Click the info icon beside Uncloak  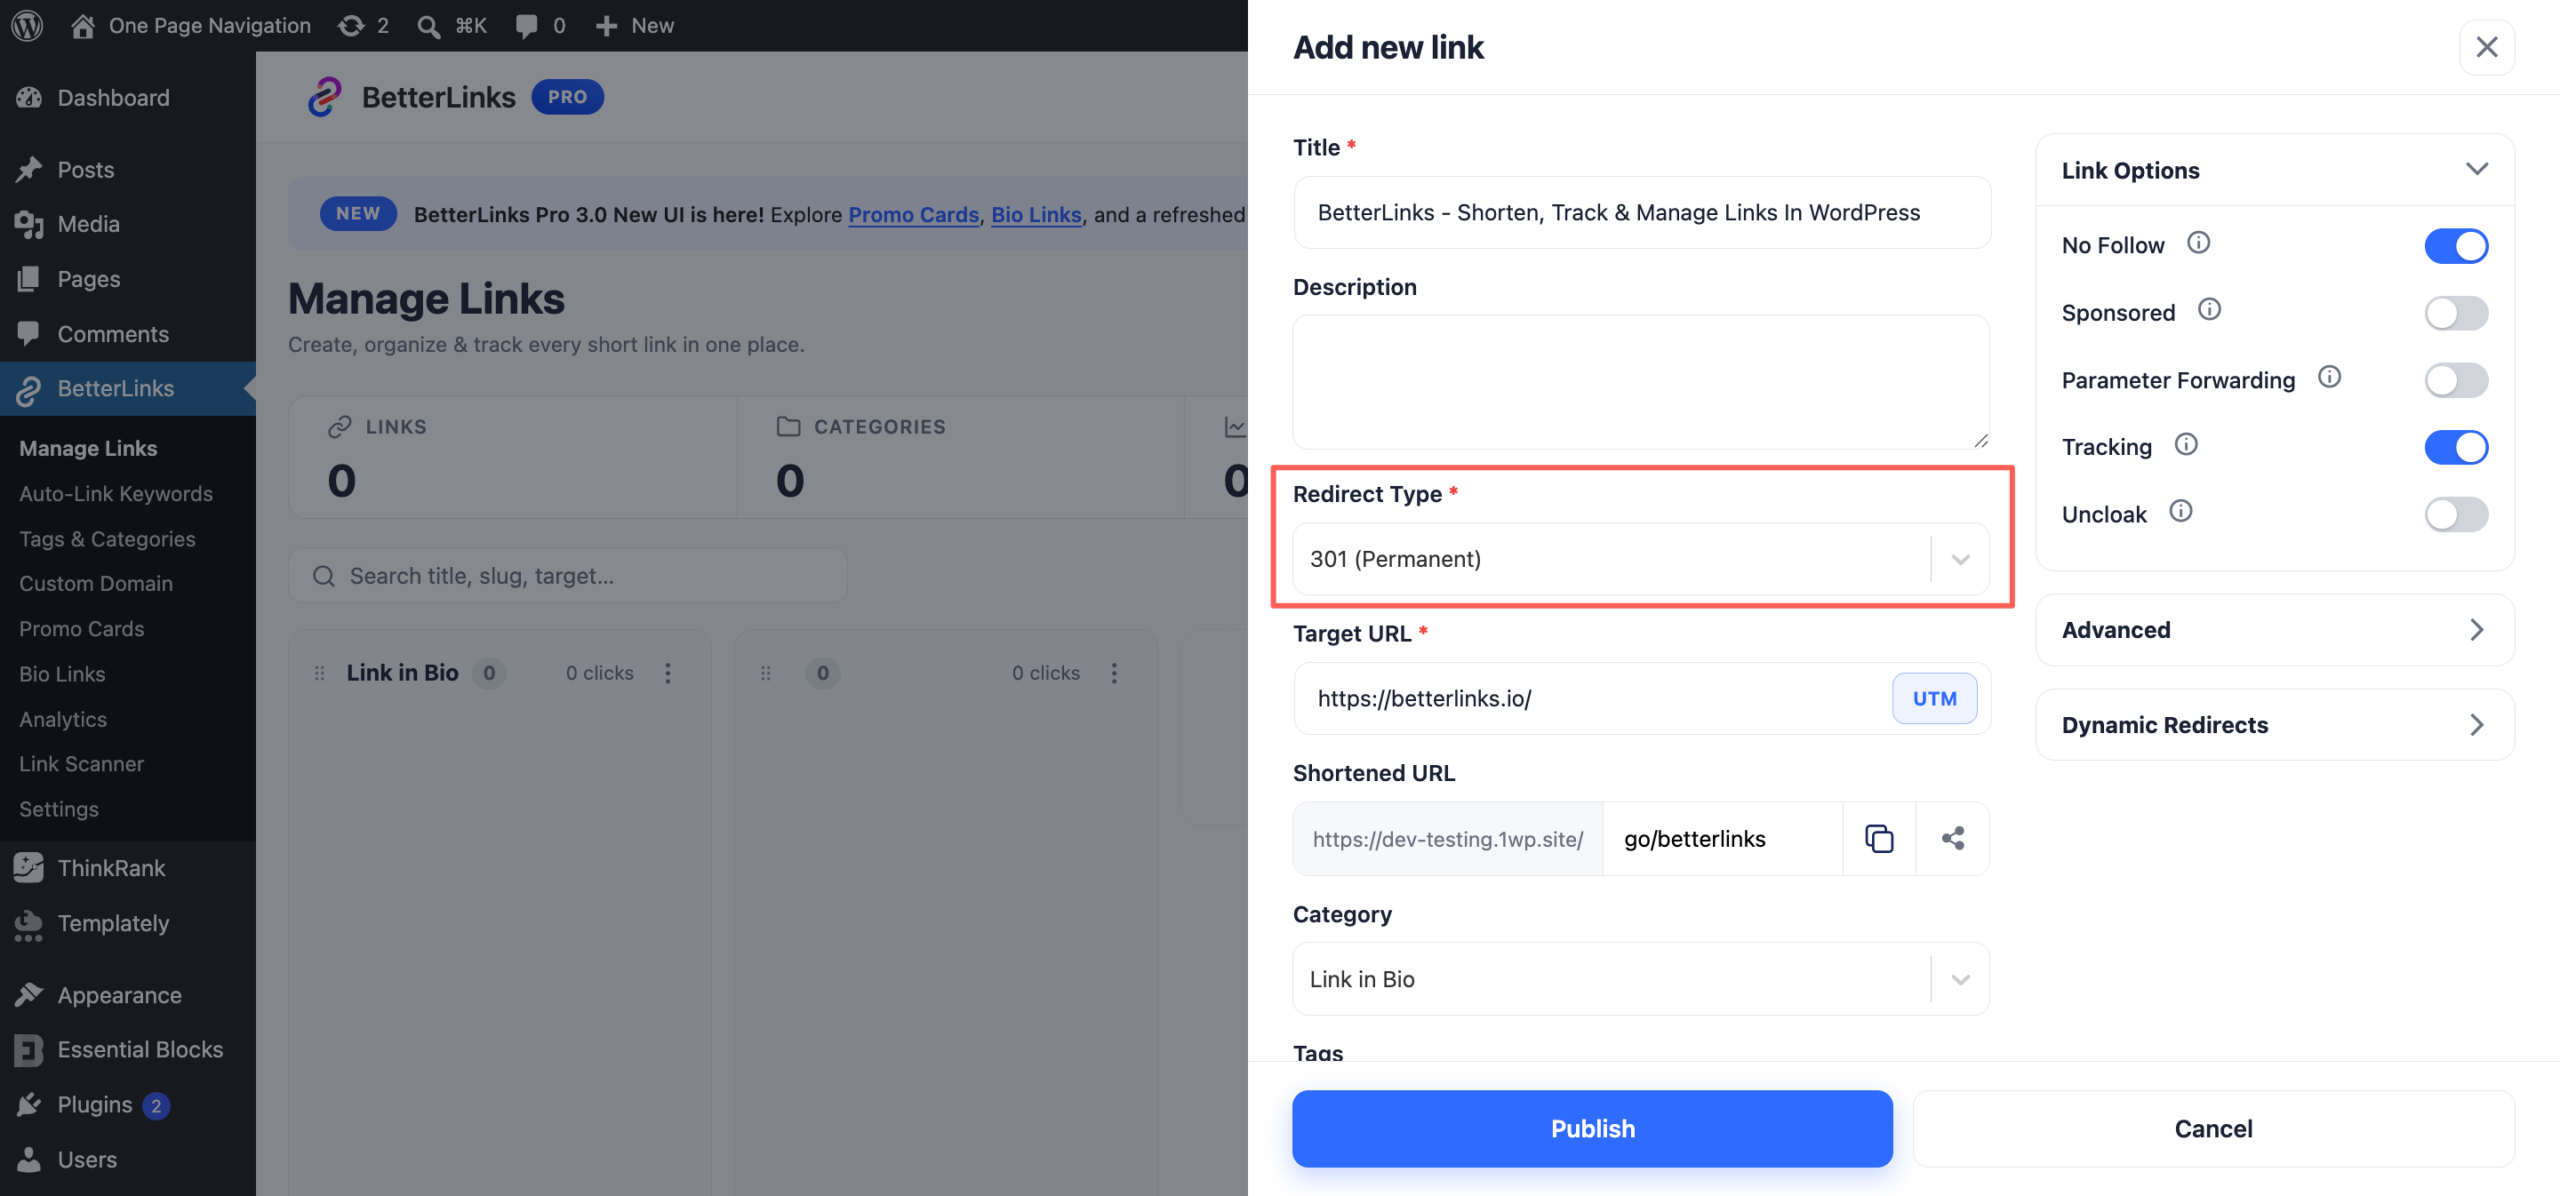pyautogui.click(x=2181, y=511)
